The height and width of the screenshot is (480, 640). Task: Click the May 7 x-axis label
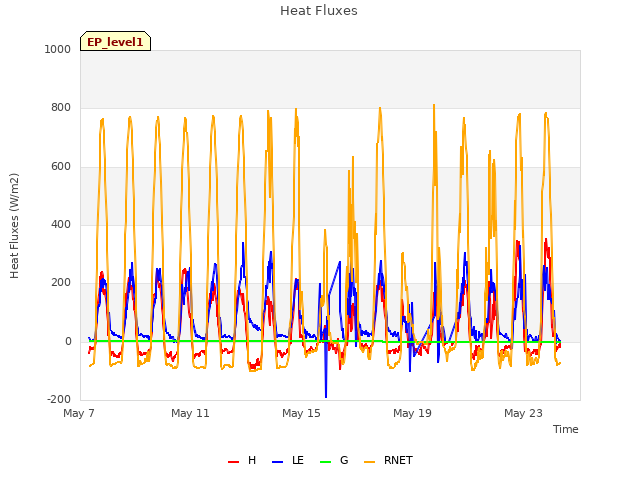coord(79,413)
